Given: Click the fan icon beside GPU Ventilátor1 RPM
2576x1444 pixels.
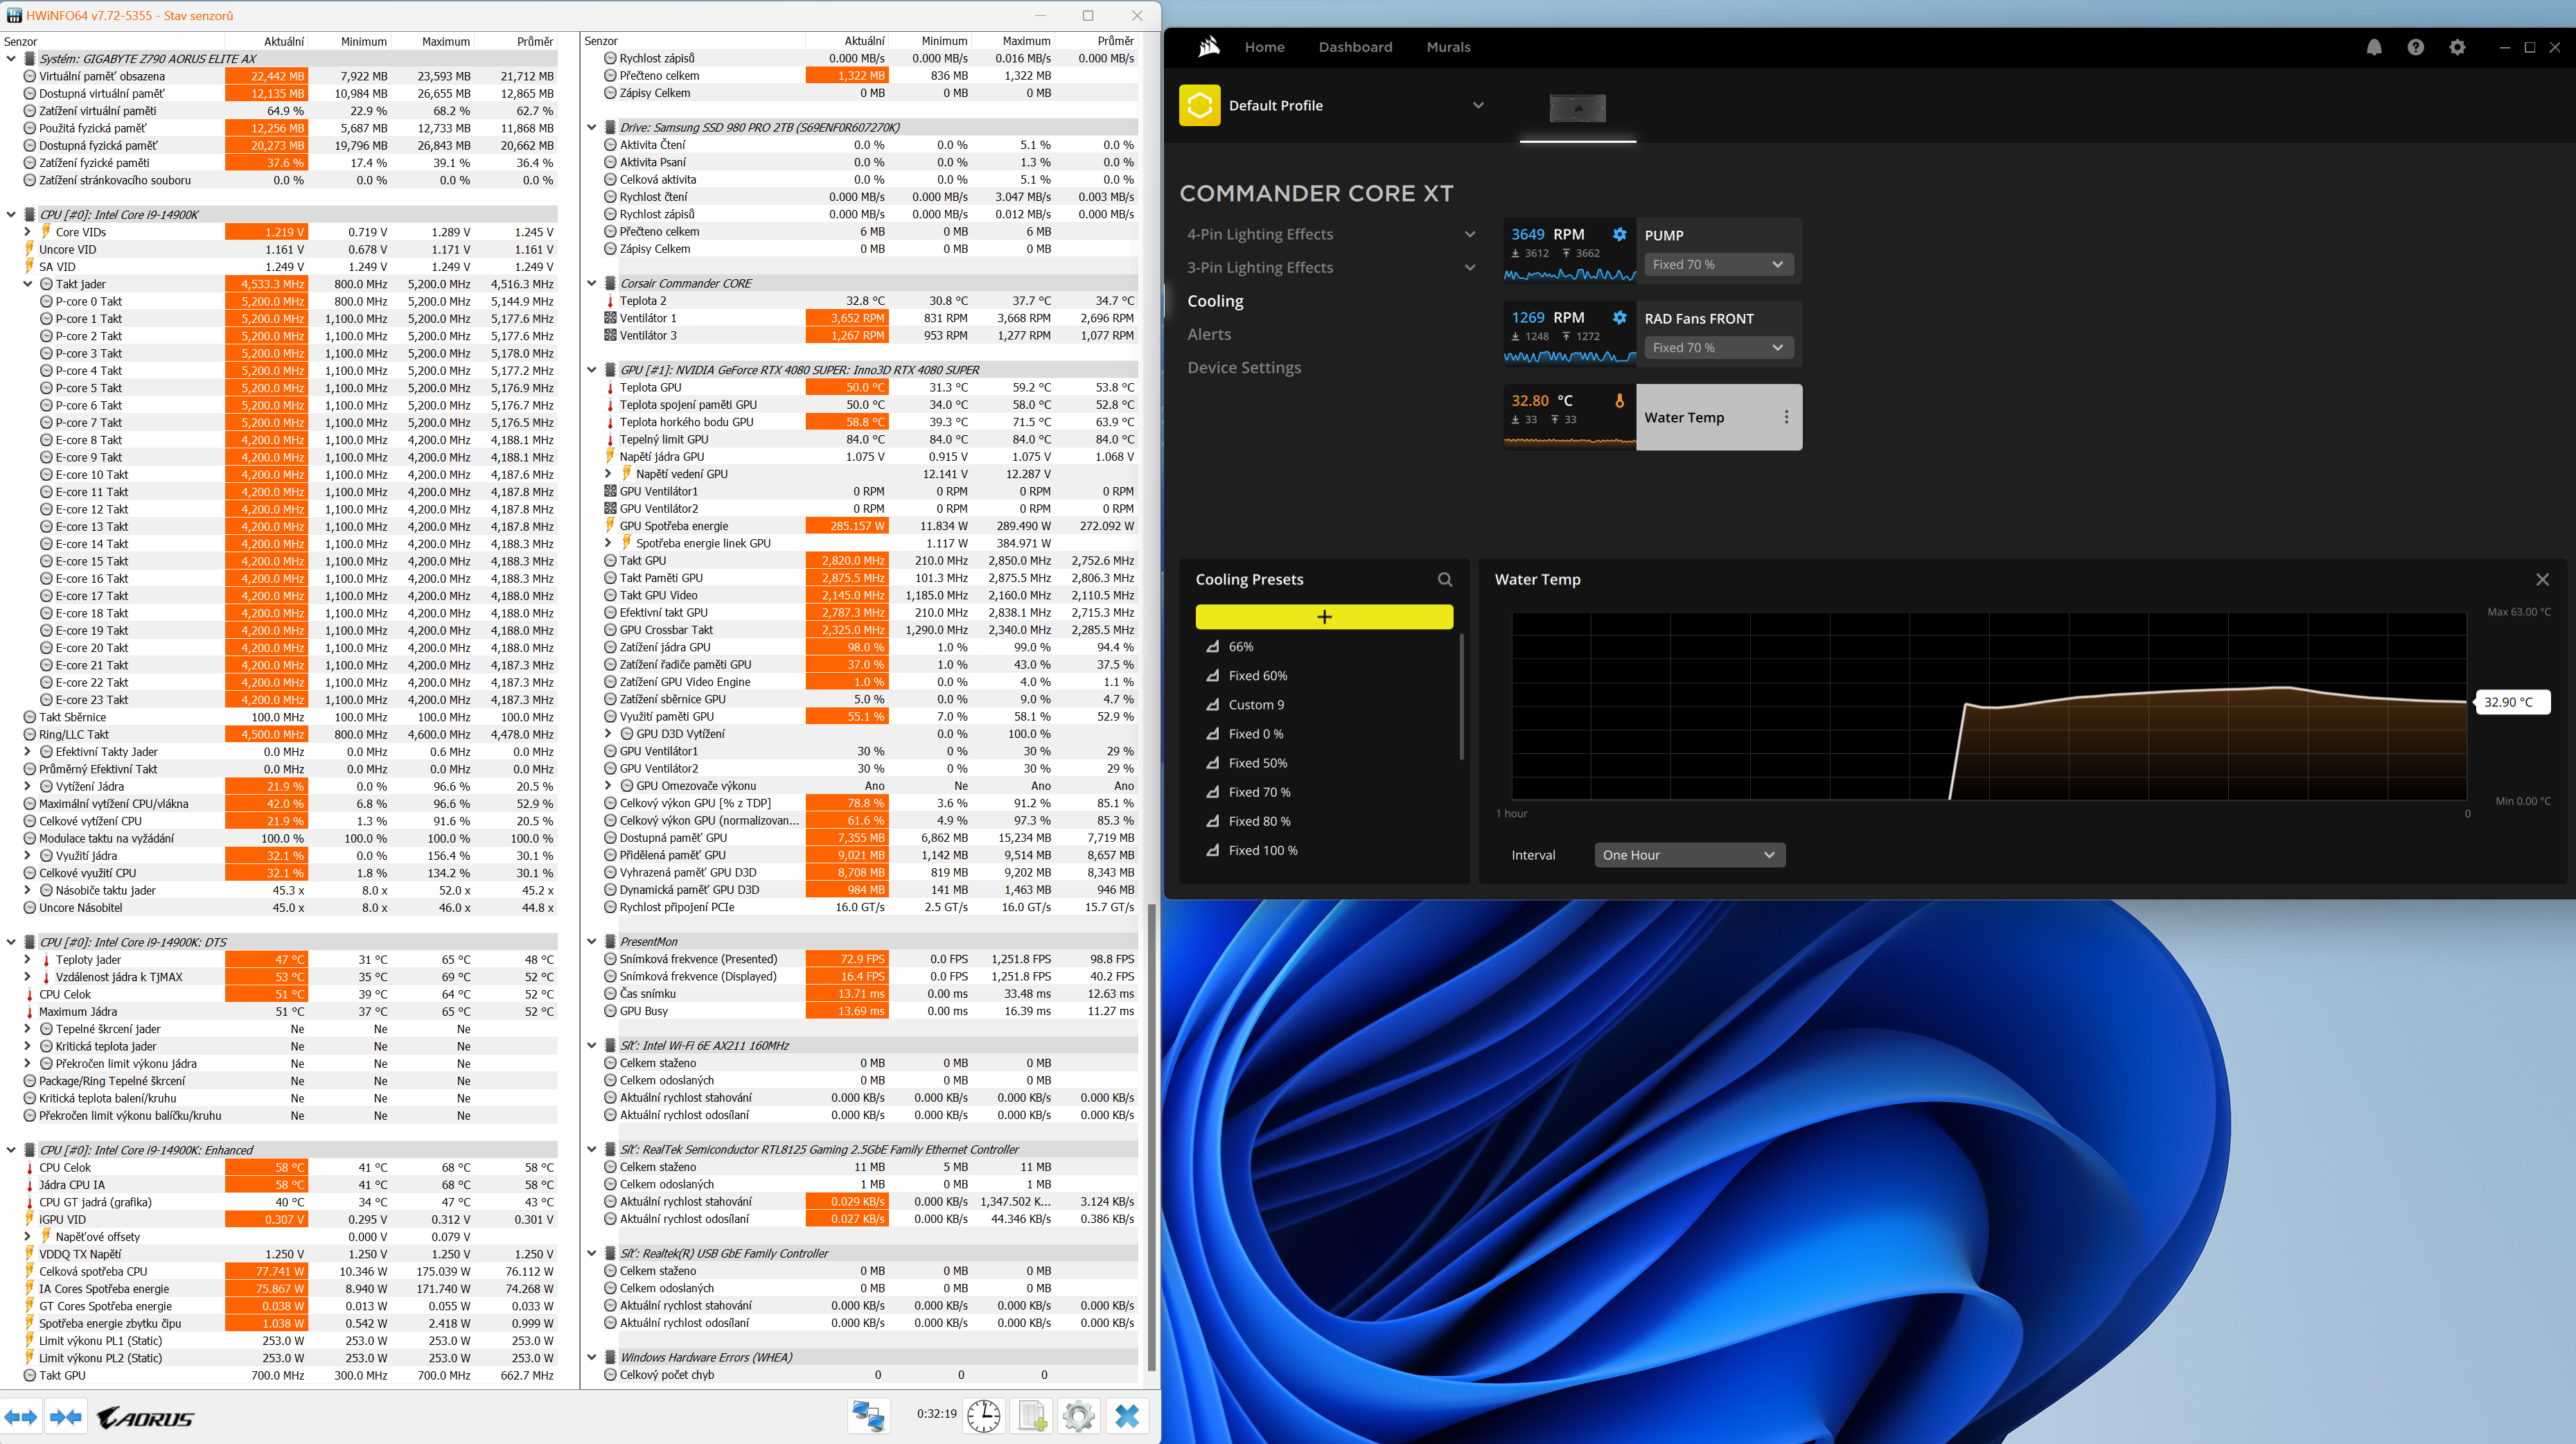Looking at the screenshot, I should pos(610,492).
